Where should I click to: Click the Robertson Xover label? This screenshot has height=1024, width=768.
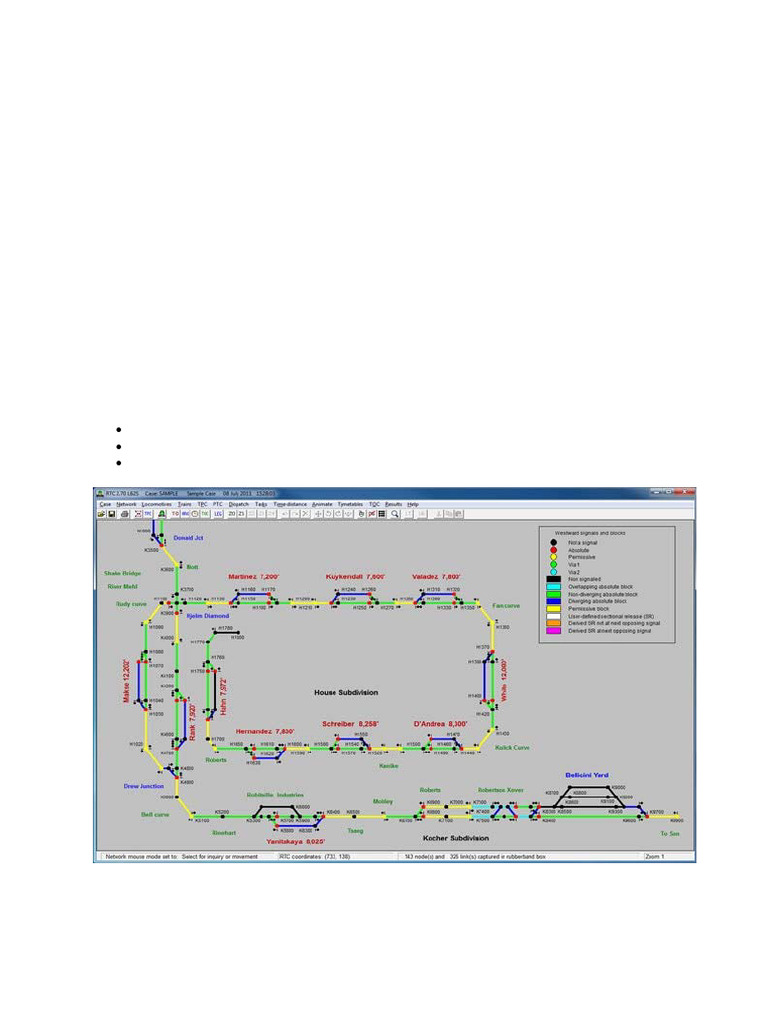(x=501, y=790)
